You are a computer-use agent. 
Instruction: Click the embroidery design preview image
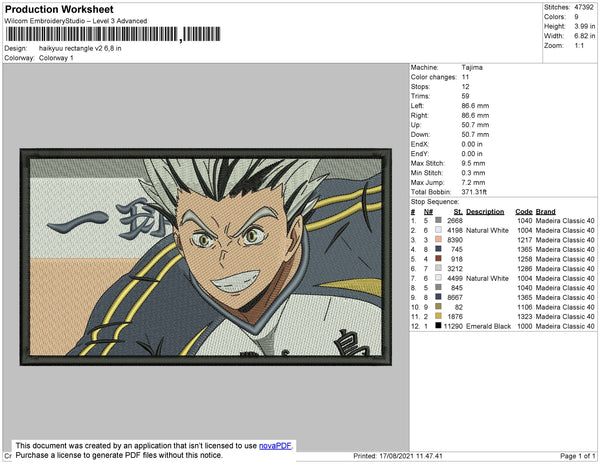point(205,257)
